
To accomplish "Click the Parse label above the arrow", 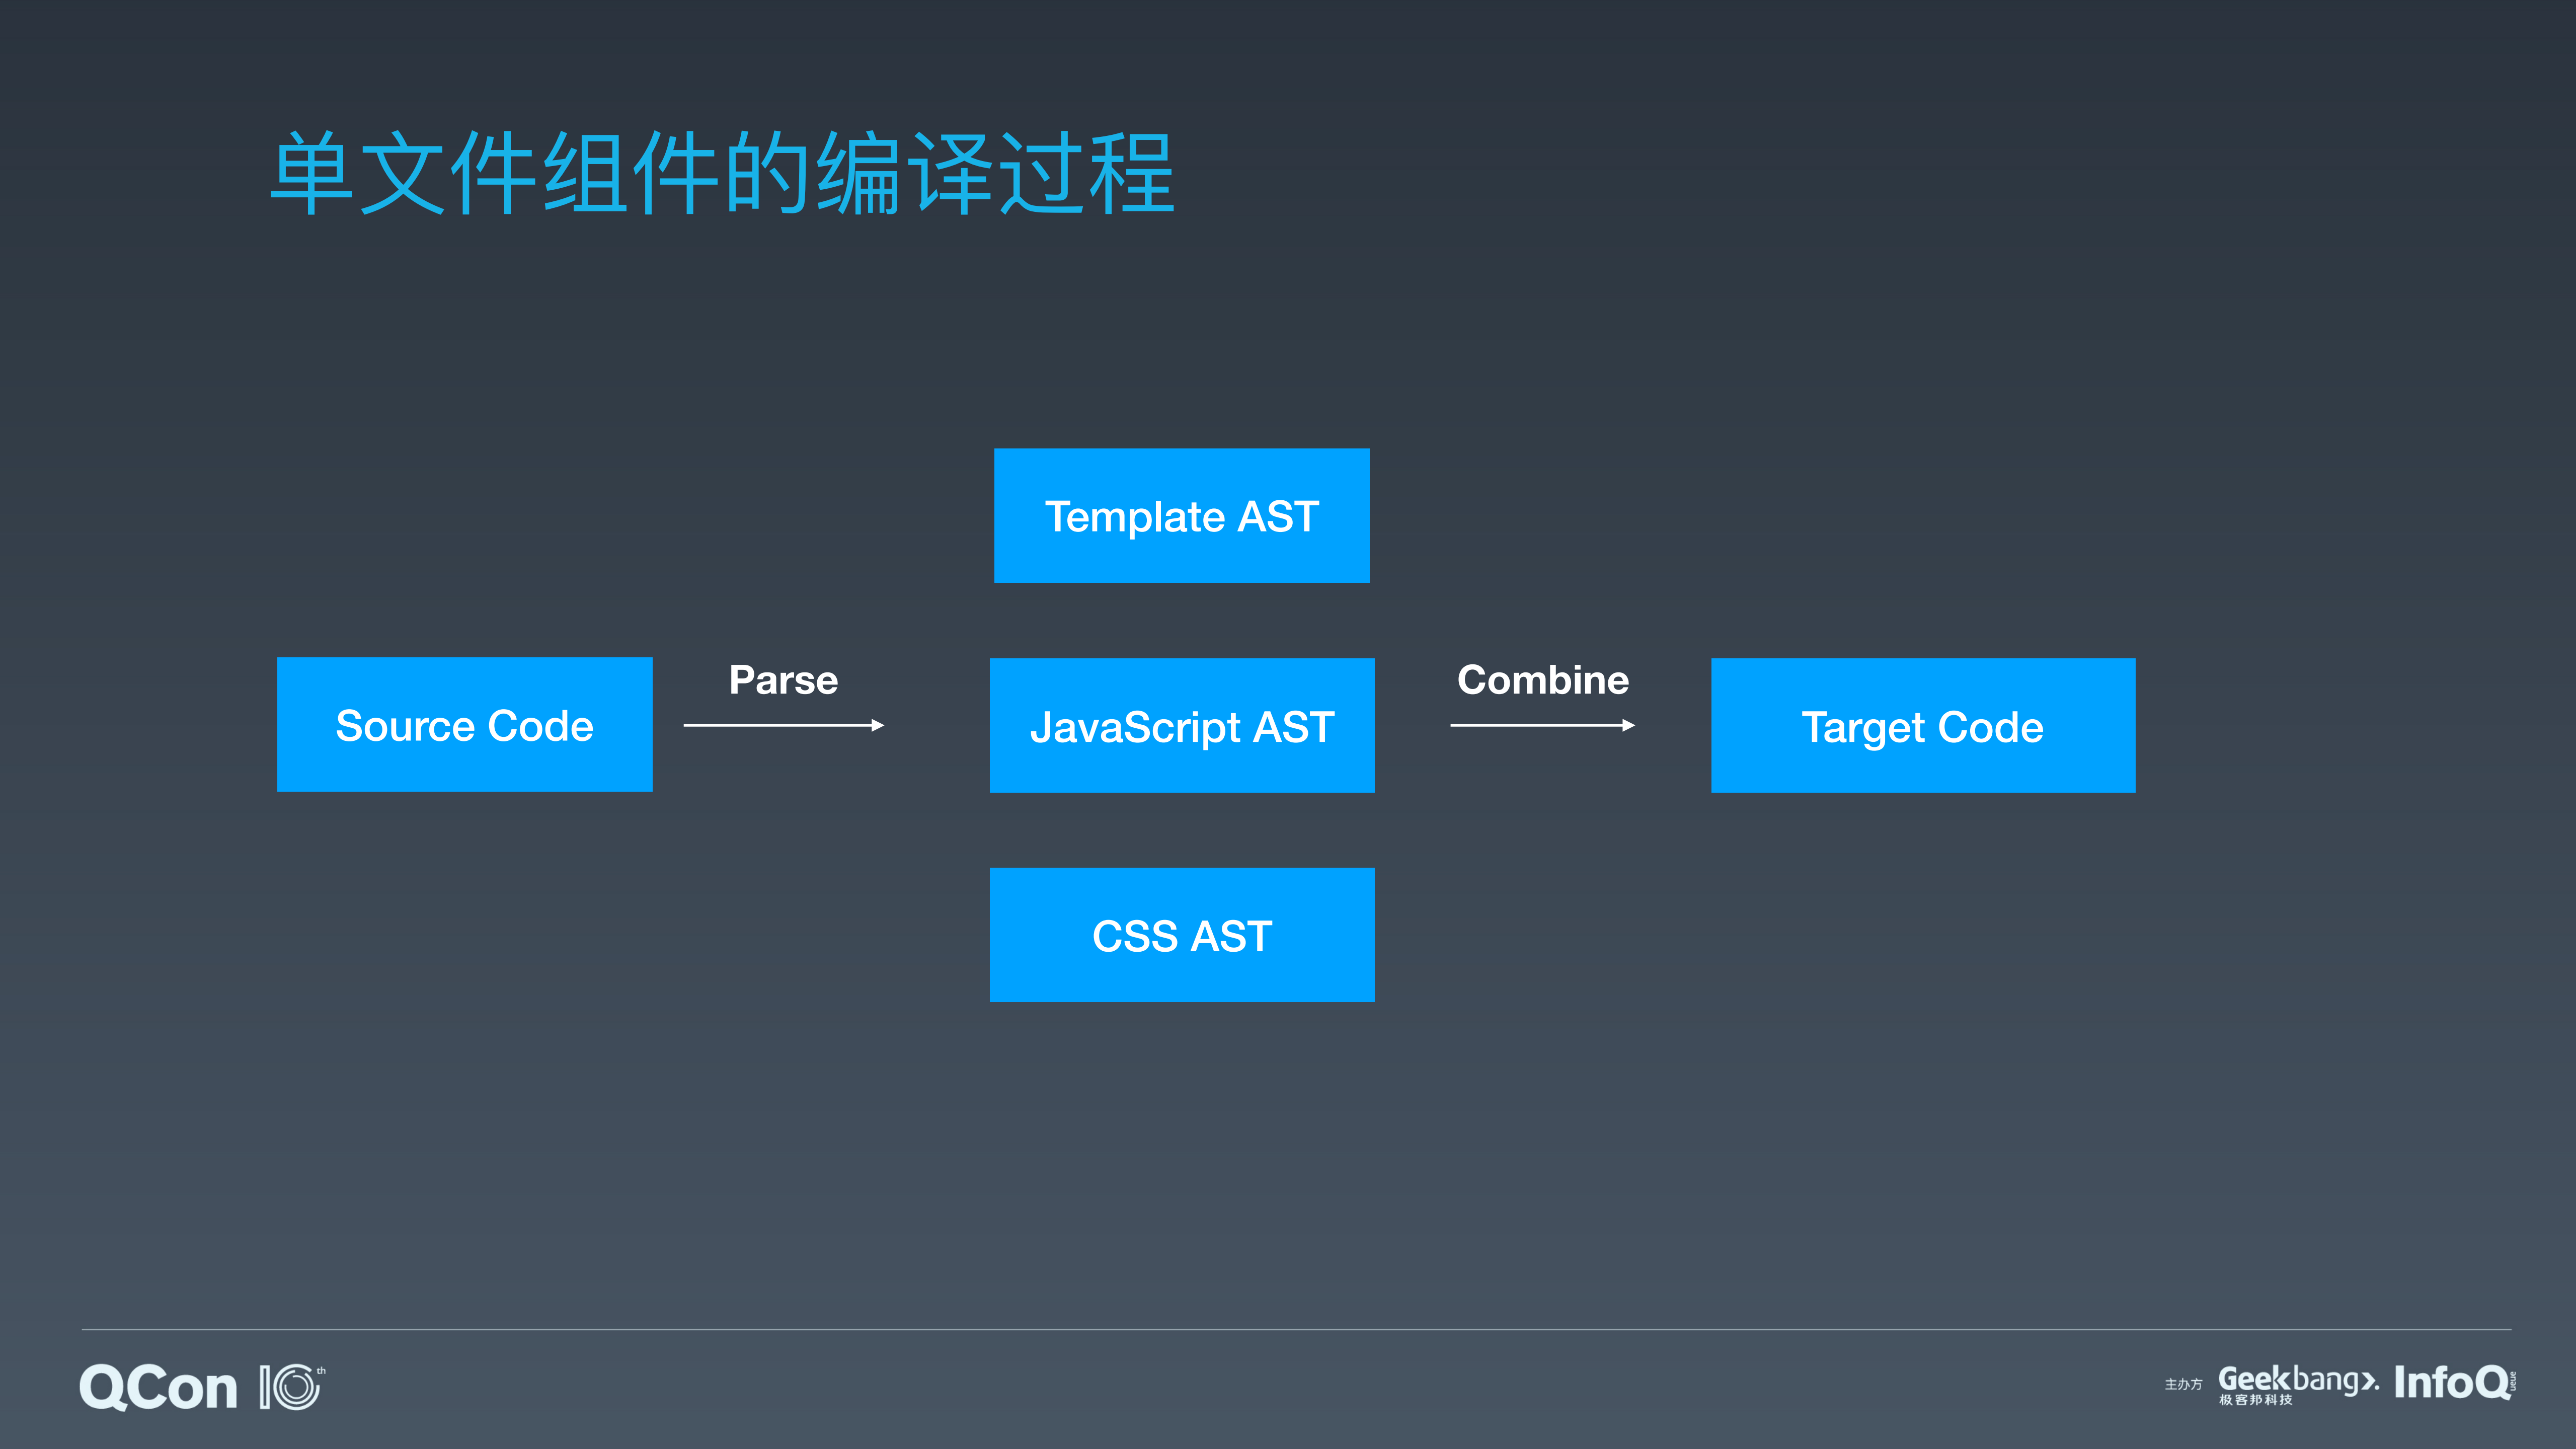I will click(784, 680).
